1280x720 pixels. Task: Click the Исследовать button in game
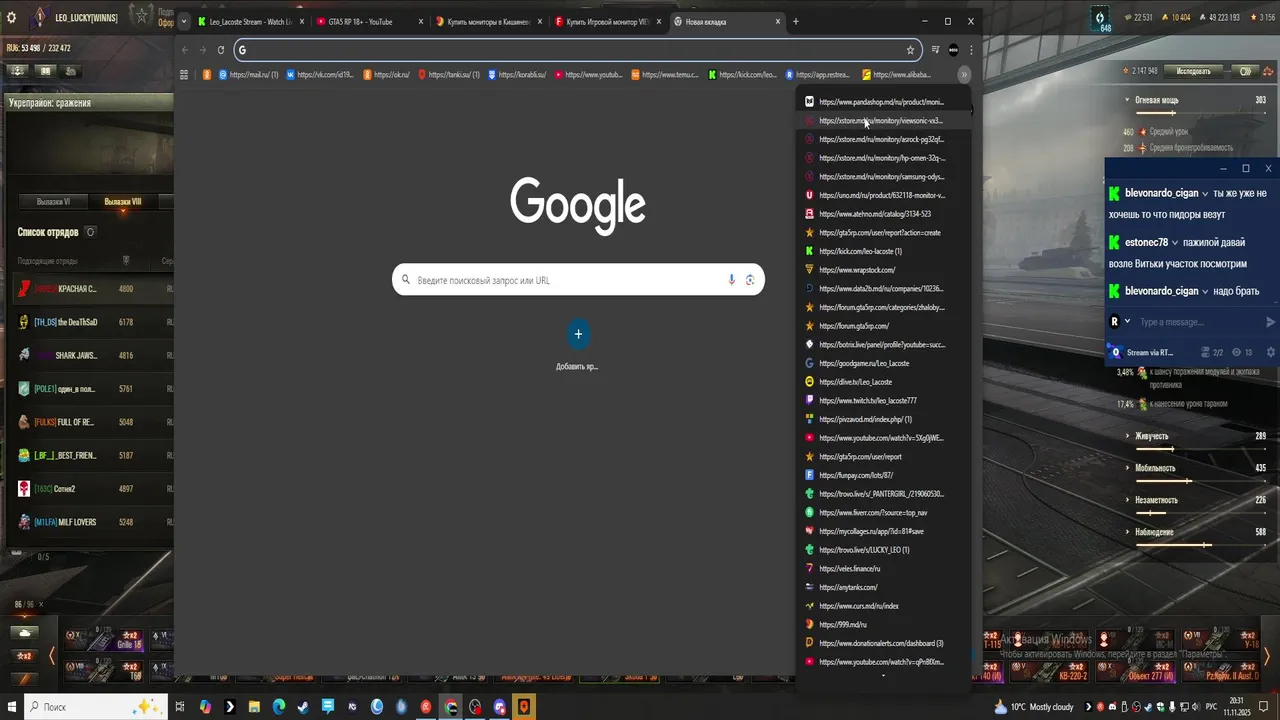coord(1193,71)
